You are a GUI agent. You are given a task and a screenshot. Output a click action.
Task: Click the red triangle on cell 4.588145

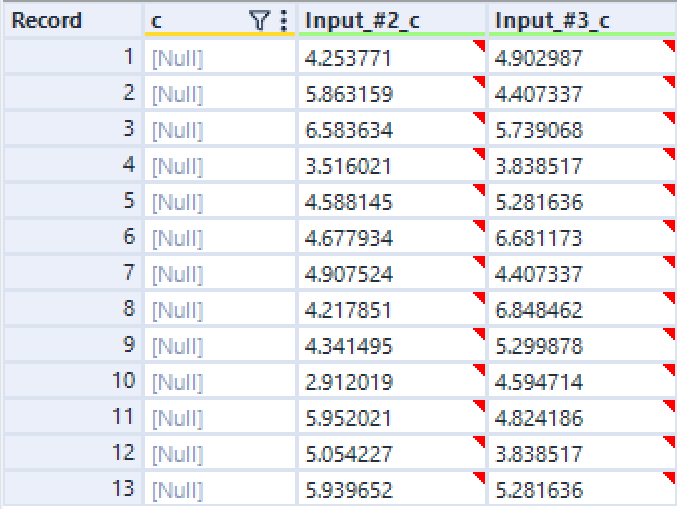(479, 190)
